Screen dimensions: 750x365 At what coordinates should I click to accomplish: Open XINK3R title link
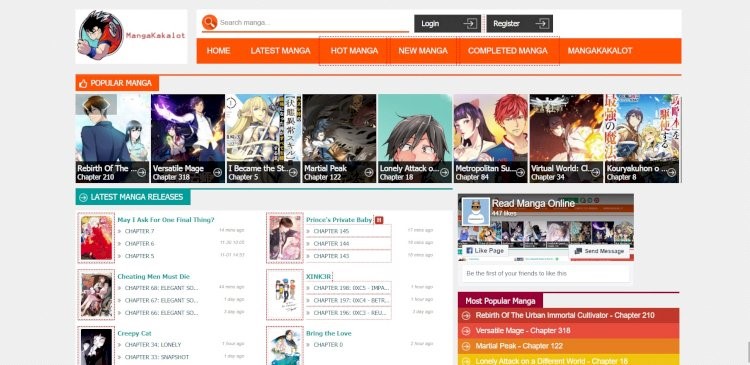tap(319, 277)
